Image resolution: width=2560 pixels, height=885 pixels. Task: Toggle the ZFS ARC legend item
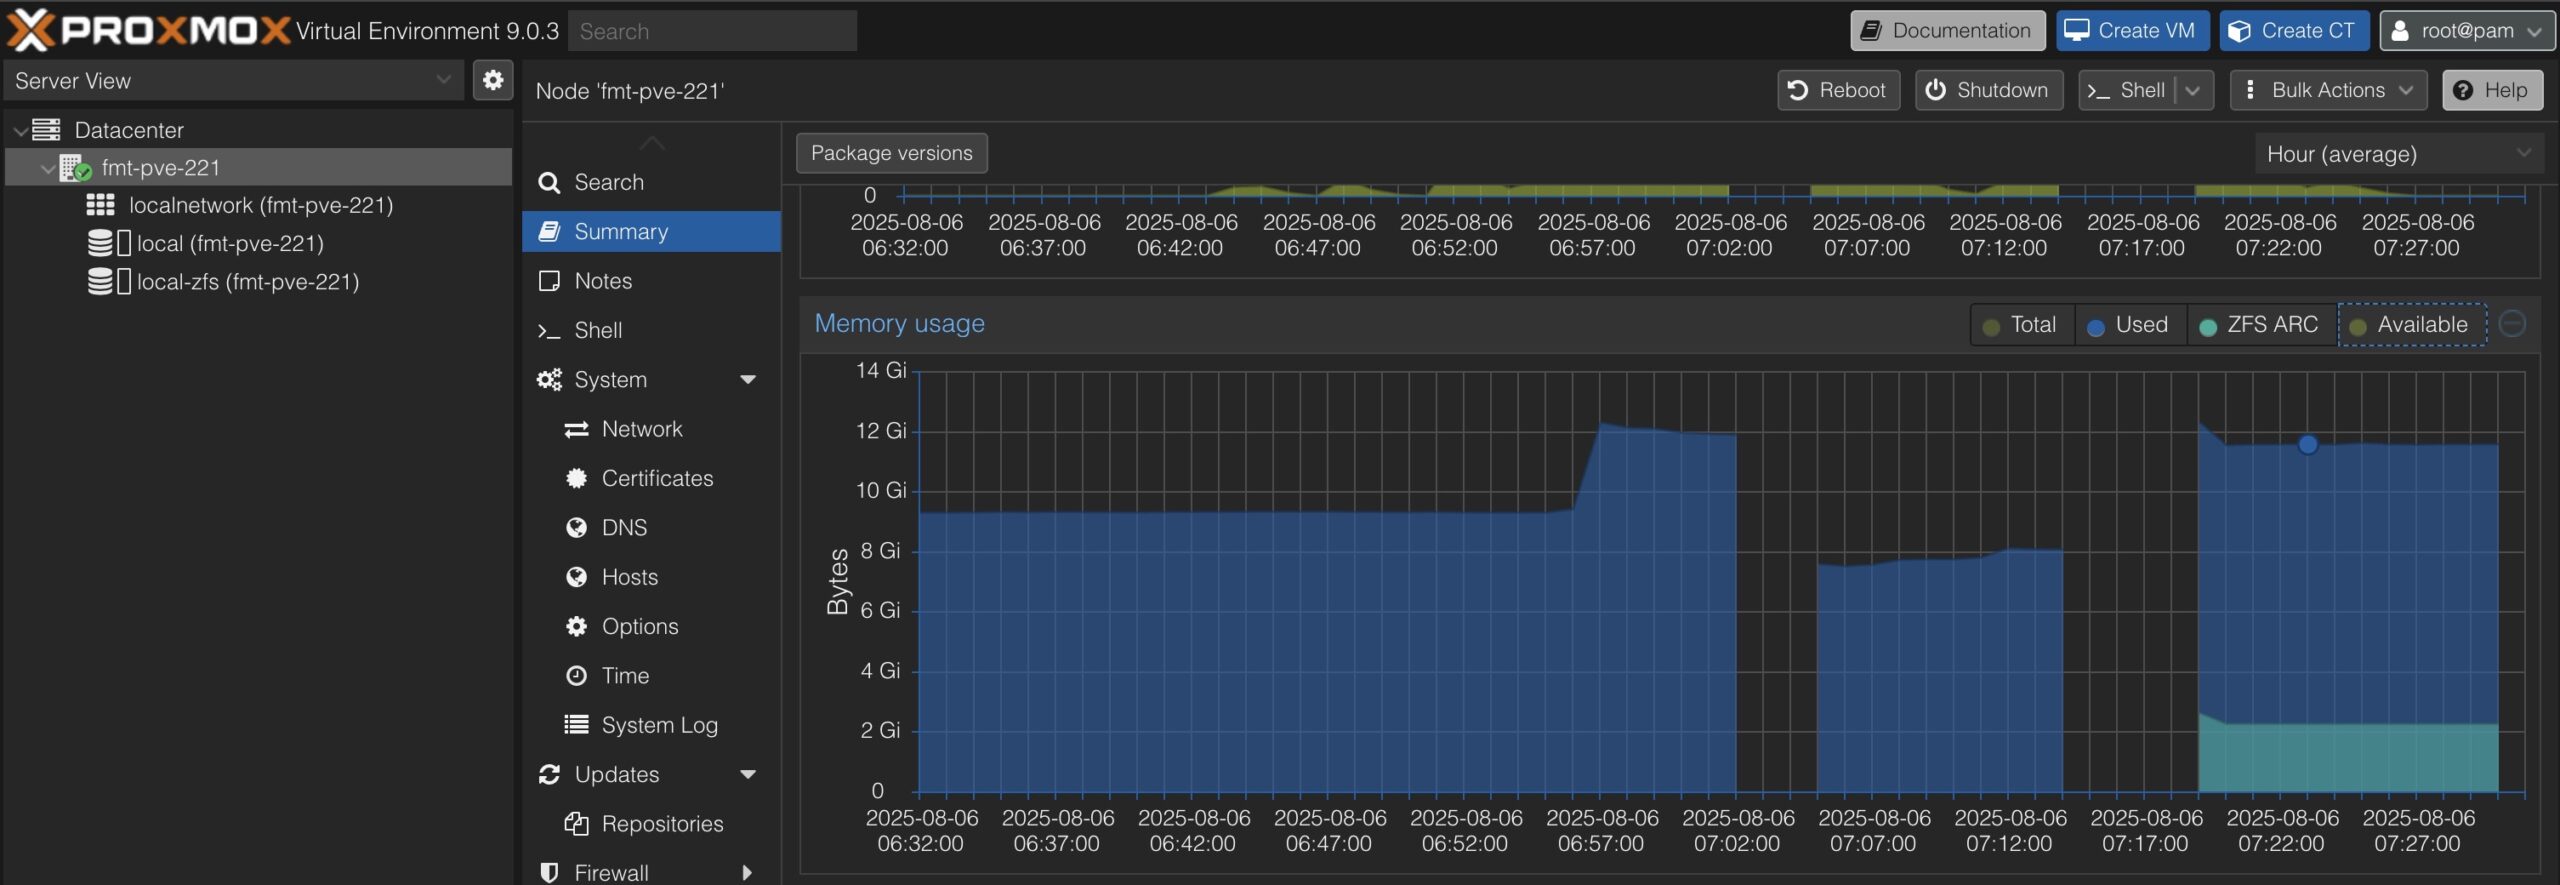(2260, 325)
